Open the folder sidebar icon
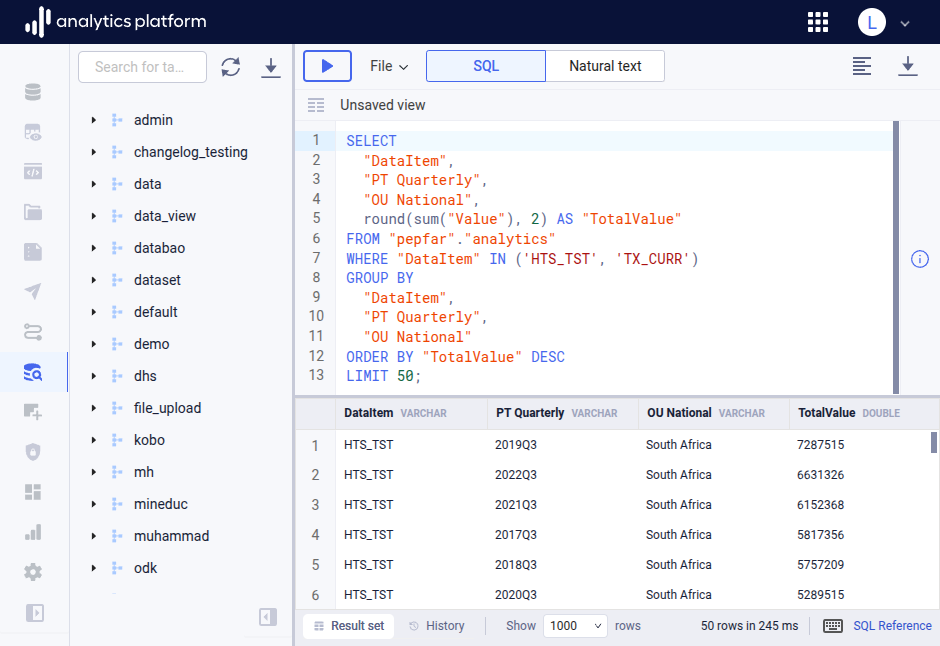The image size is (940, 646). tap(33, 212)
